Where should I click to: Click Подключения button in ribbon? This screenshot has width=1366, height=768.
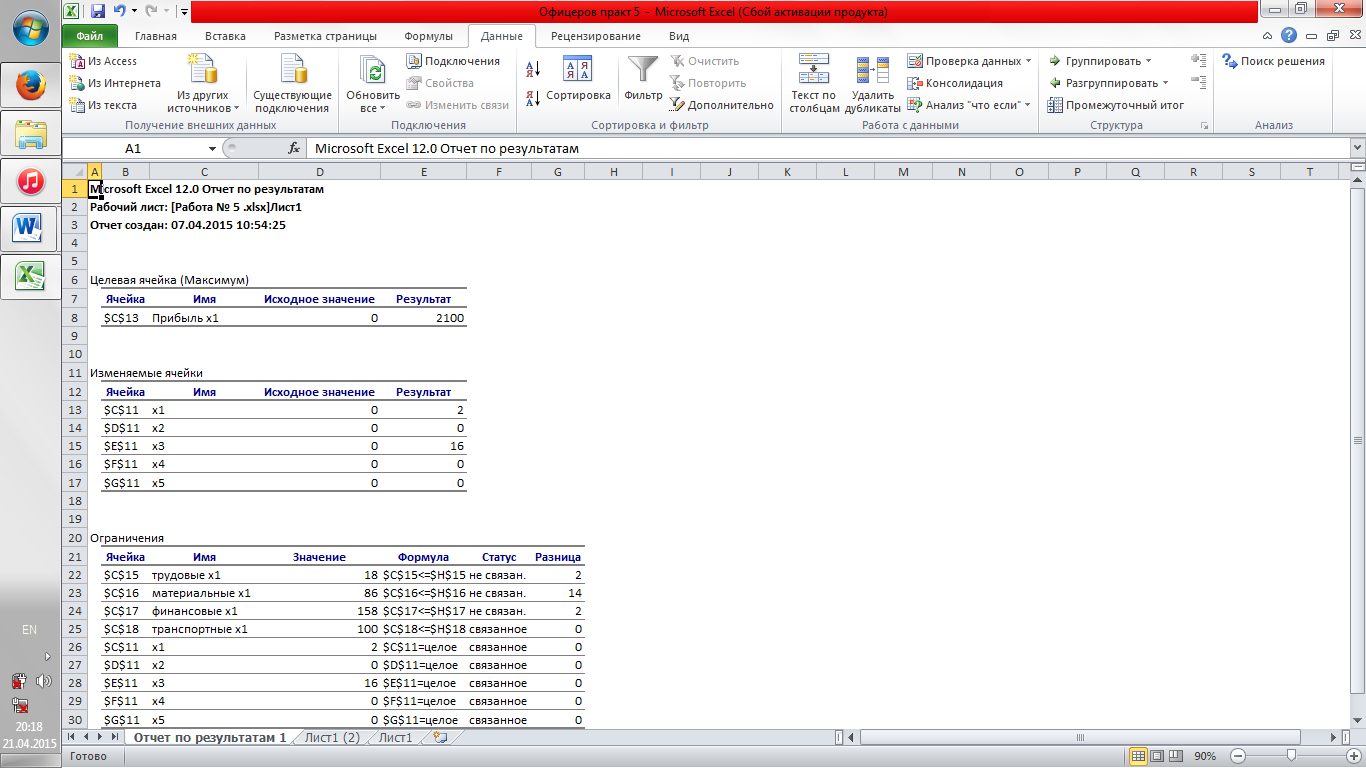point(453,61)
